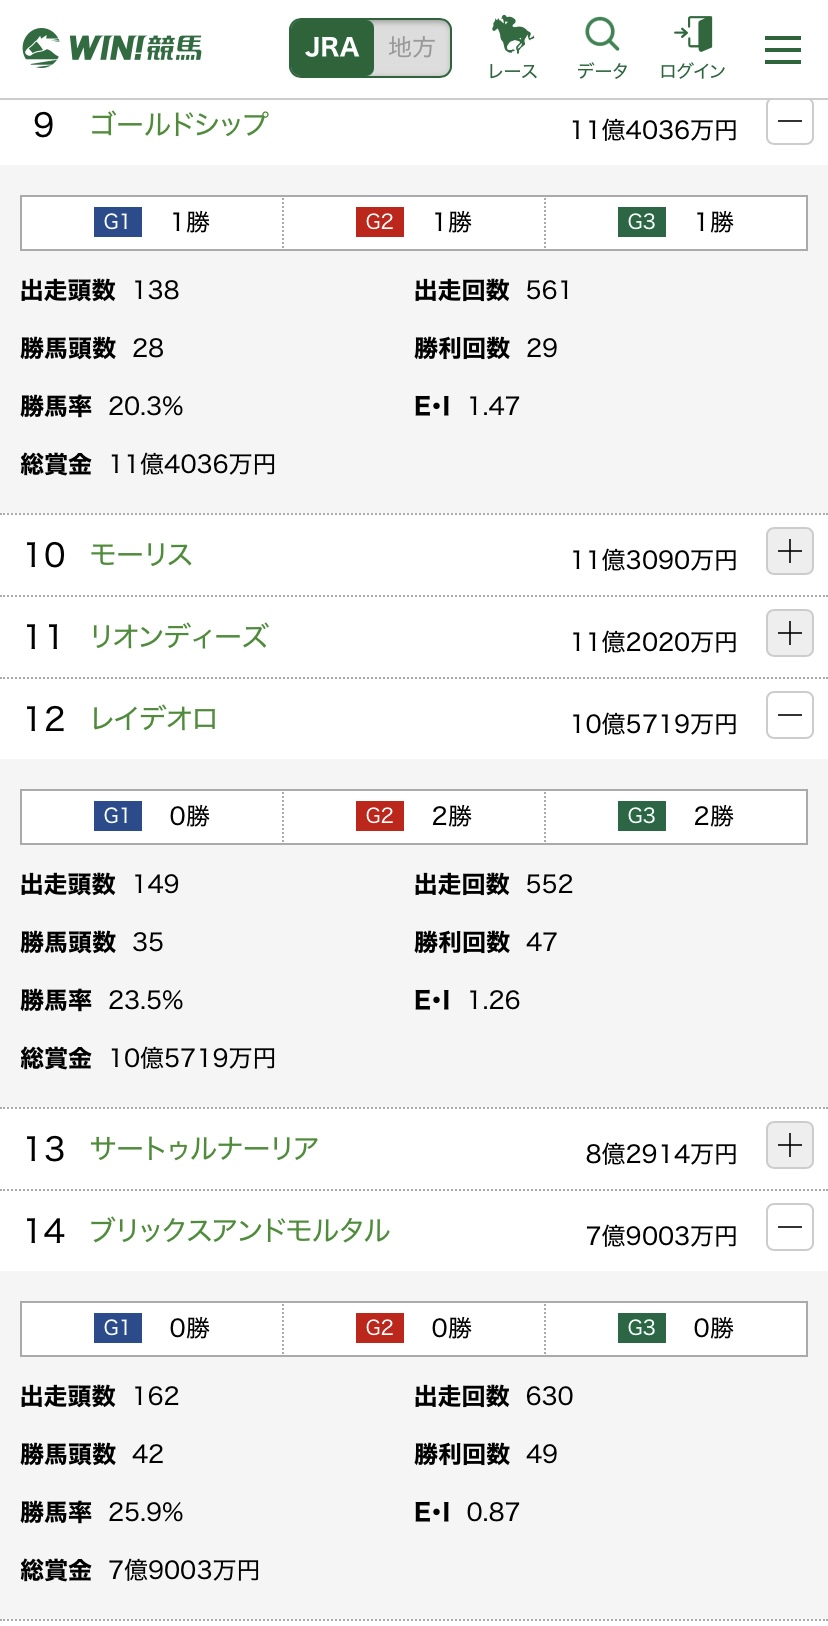This screenshot has width=828, height=1626.
Task: Open the レイデオロ horse link
Action: pyautogui.click(x=154, y=718)
